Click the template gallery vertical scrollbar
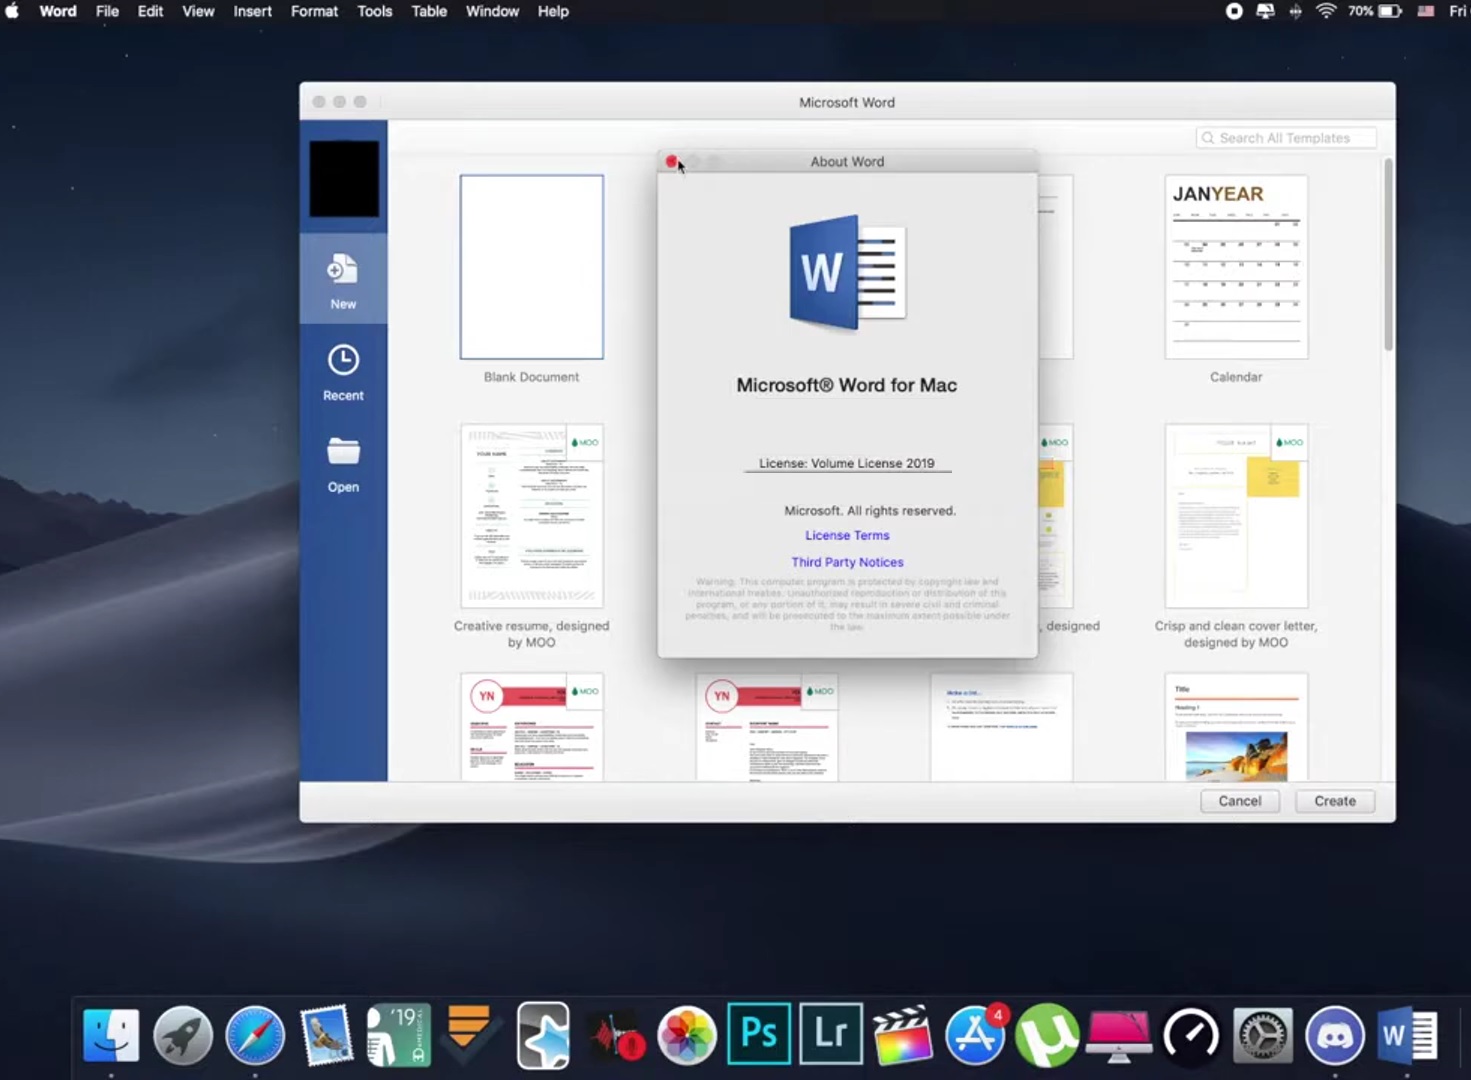The height and width of the screenshot is (1080, 1471). coord(1388,255)
